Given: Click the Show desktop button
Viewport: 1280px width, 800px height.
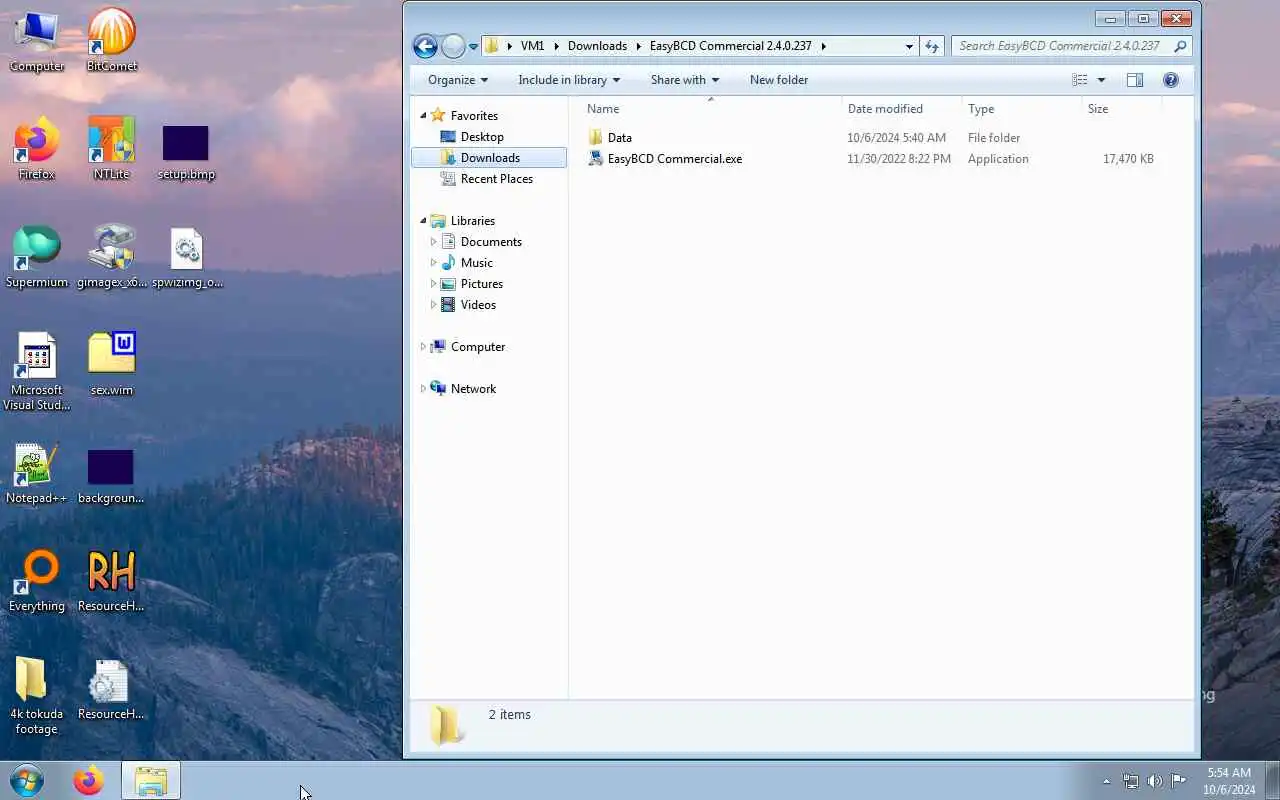Looking at the screenshot, I should click(1272, 781).
